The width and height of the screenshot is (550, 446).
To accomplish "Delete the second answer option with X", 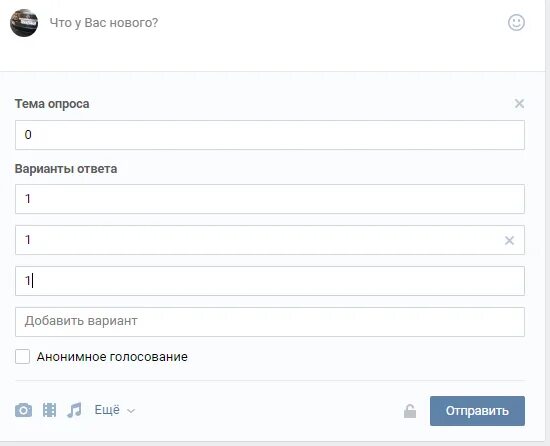I will (x=509, y=240).
